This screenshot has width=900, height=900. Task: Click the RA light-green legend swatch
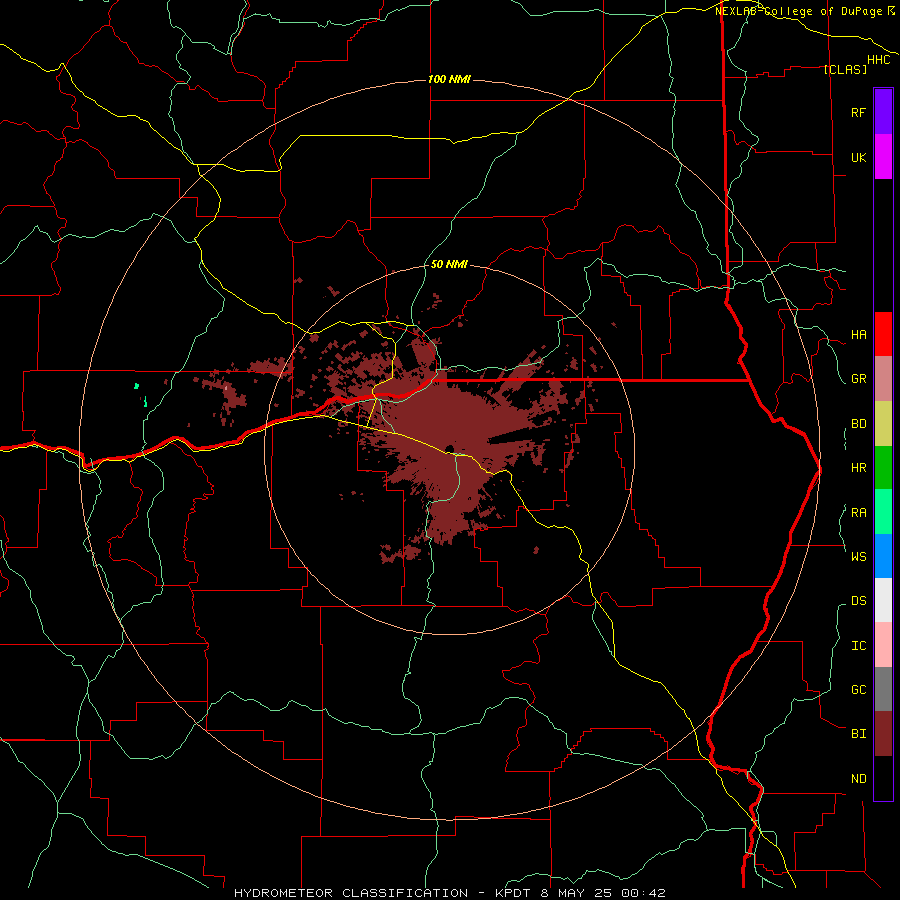tap(883, 512)
